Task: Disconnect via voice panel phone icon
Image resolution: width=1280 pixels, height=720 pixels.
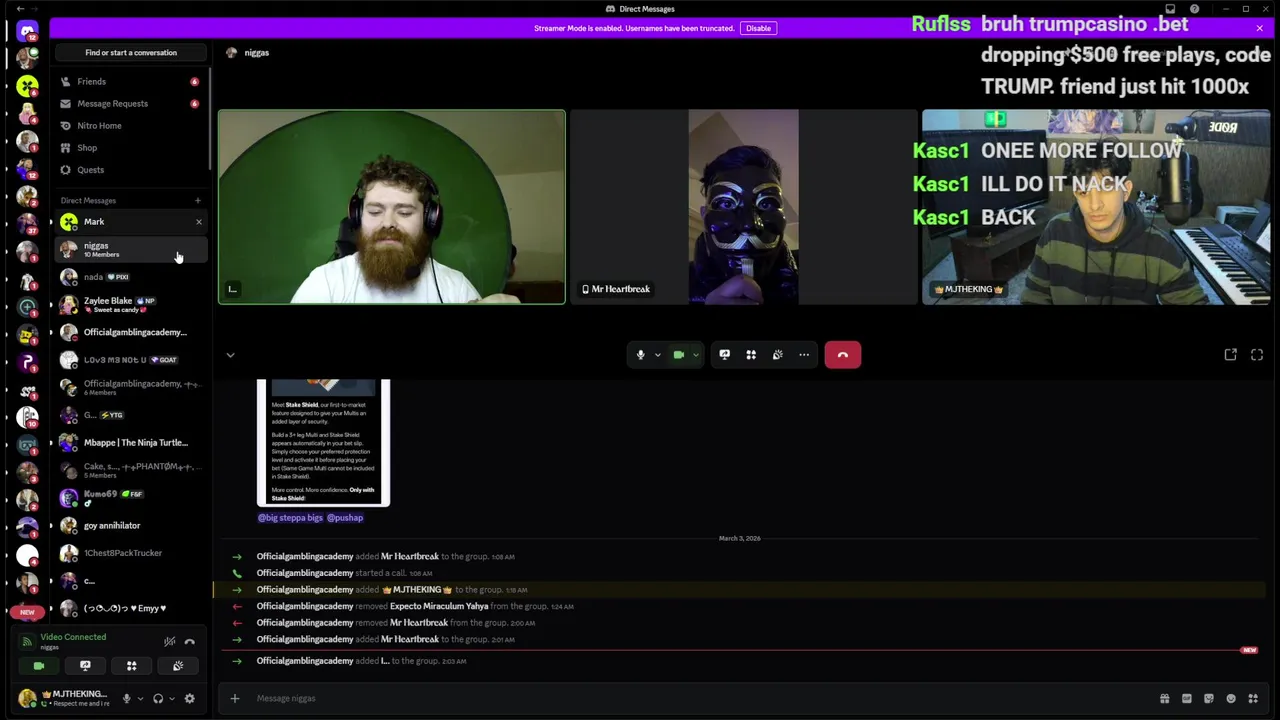Action: pyautogui.click(x=189, y=642)
